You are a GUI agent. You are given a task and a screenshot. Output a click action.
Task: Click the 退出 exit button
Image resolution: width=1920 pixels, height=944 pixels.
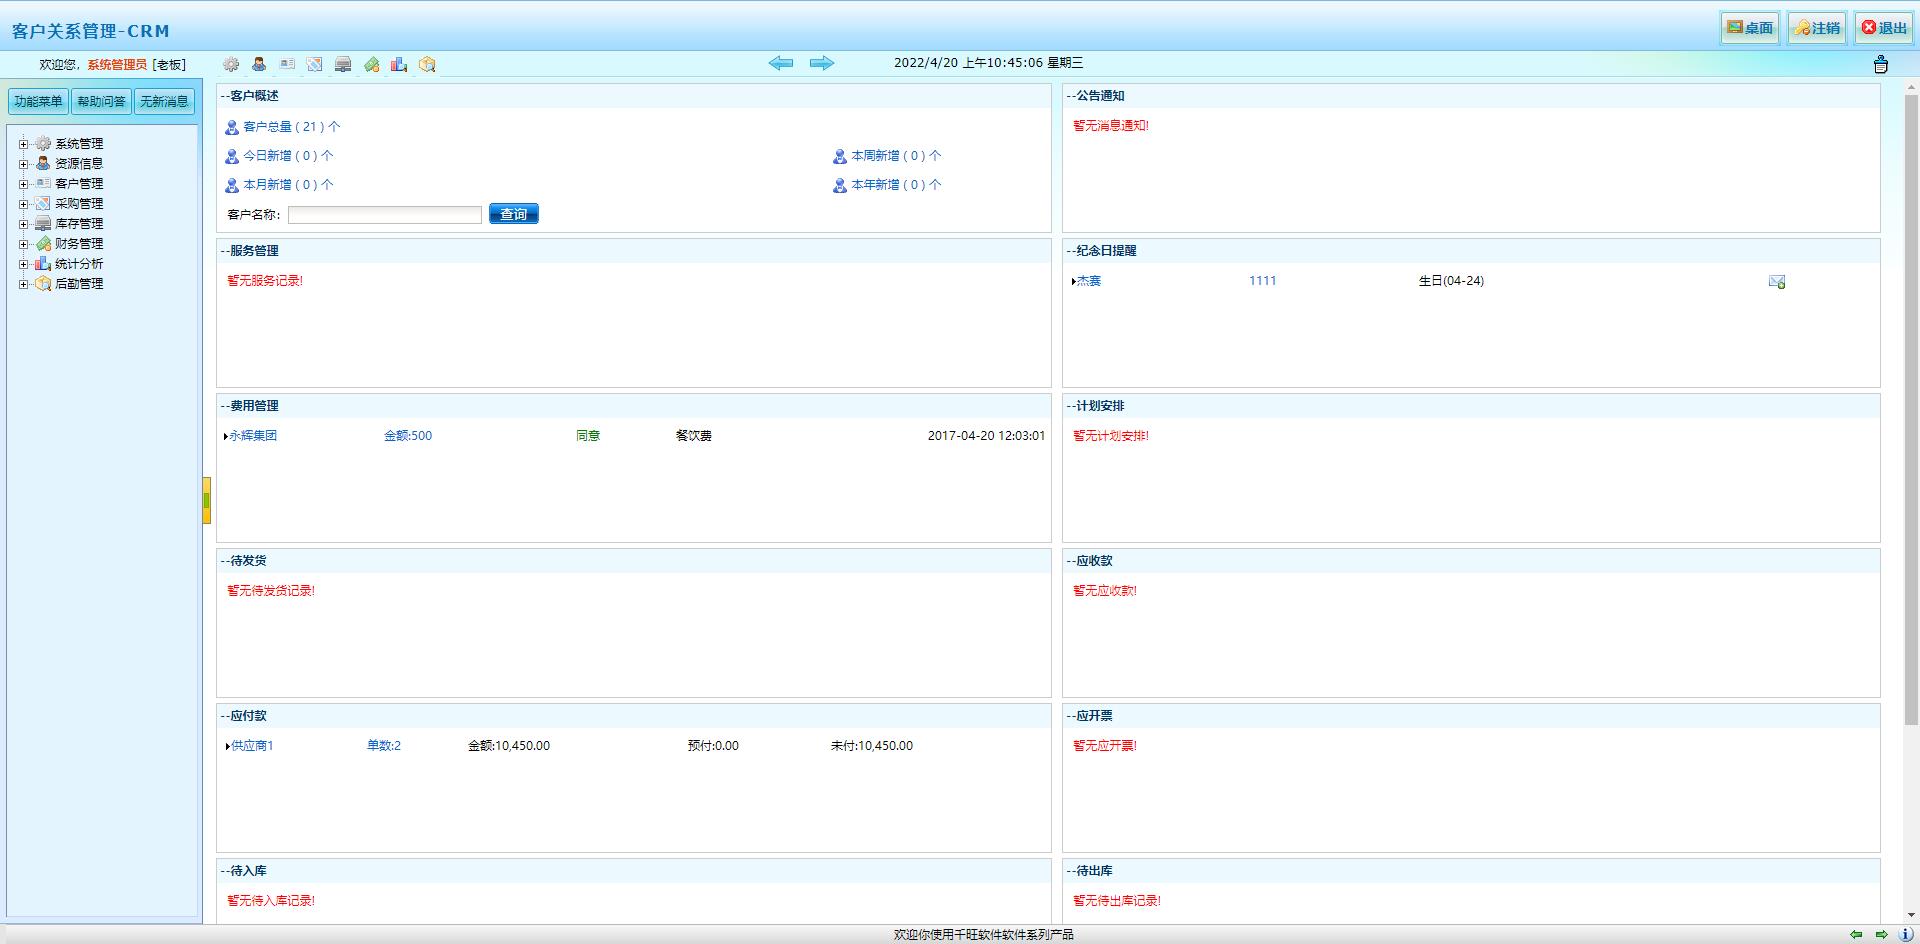[1884, 28]
